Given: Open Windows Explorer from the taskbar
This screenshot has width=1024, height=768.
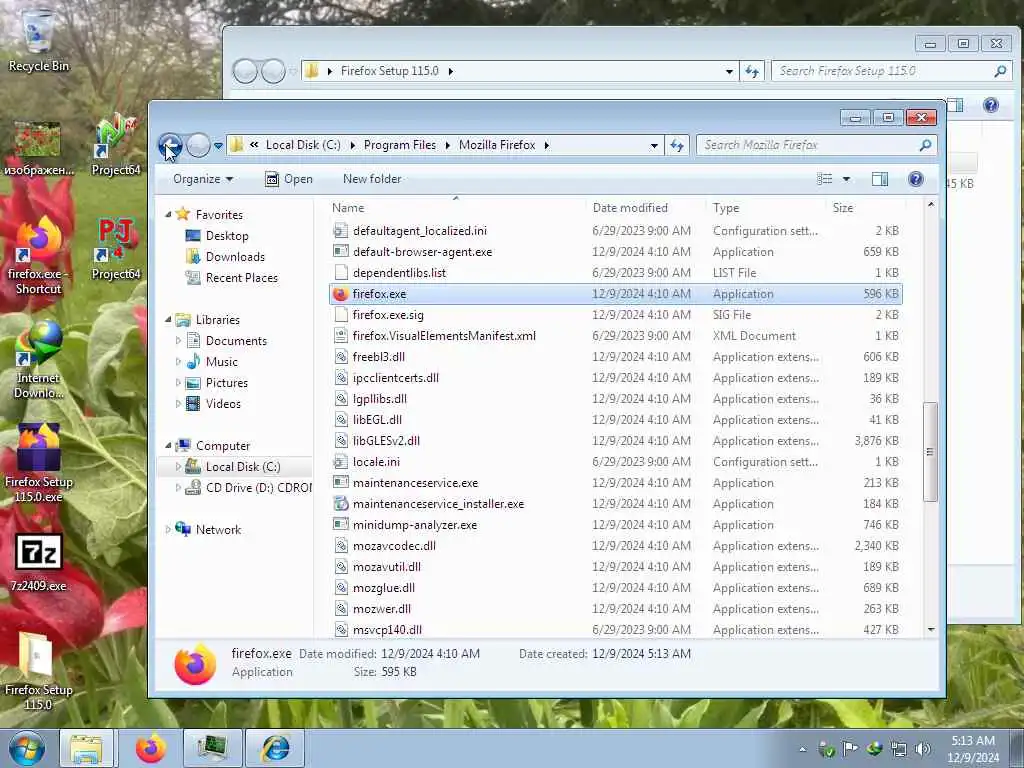Looking at the screenshot, I should click(x=86, y=748).
